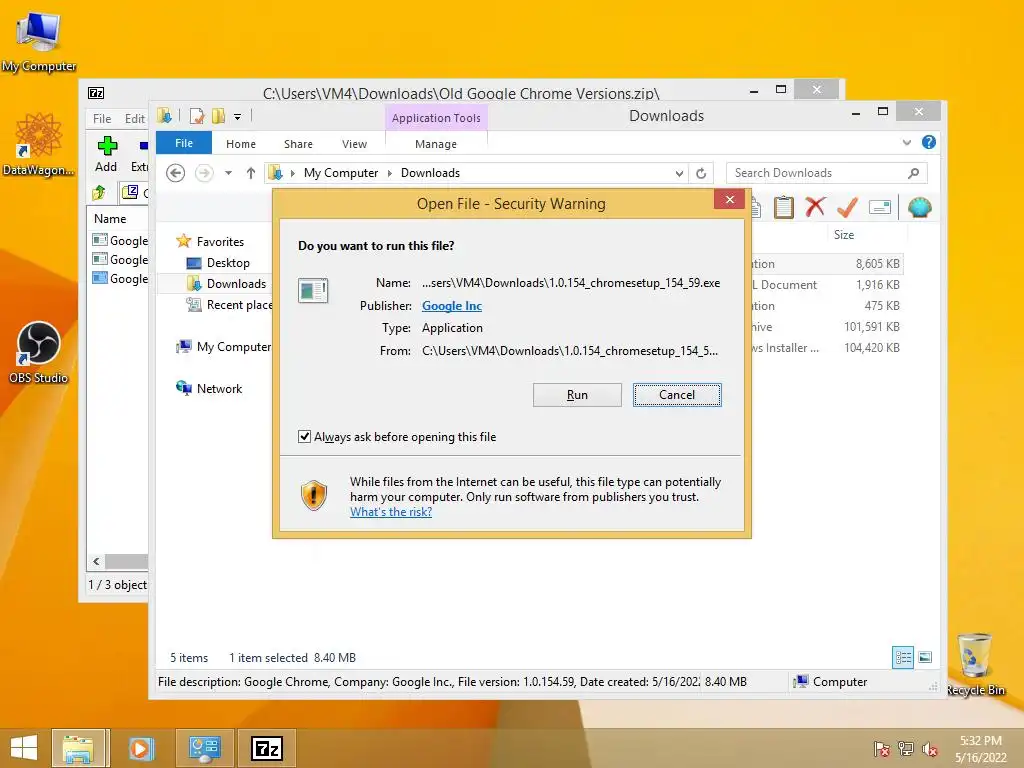Go forward in Explorer navigation

pyautogui.click(x=204, y=173)
